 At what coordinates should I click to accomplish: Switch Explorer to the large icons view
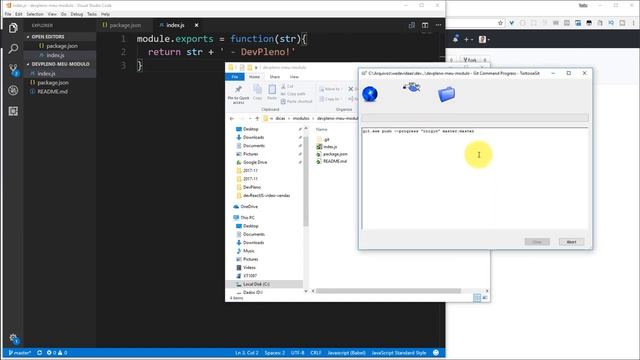pos(485,298)
